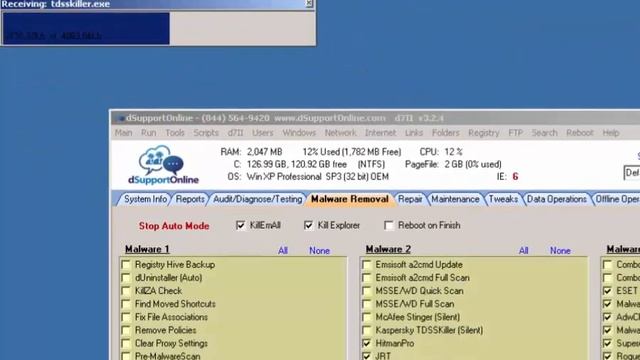Check Find Moved Shortcuts
The image size is (640, 360).
(126, 304)
